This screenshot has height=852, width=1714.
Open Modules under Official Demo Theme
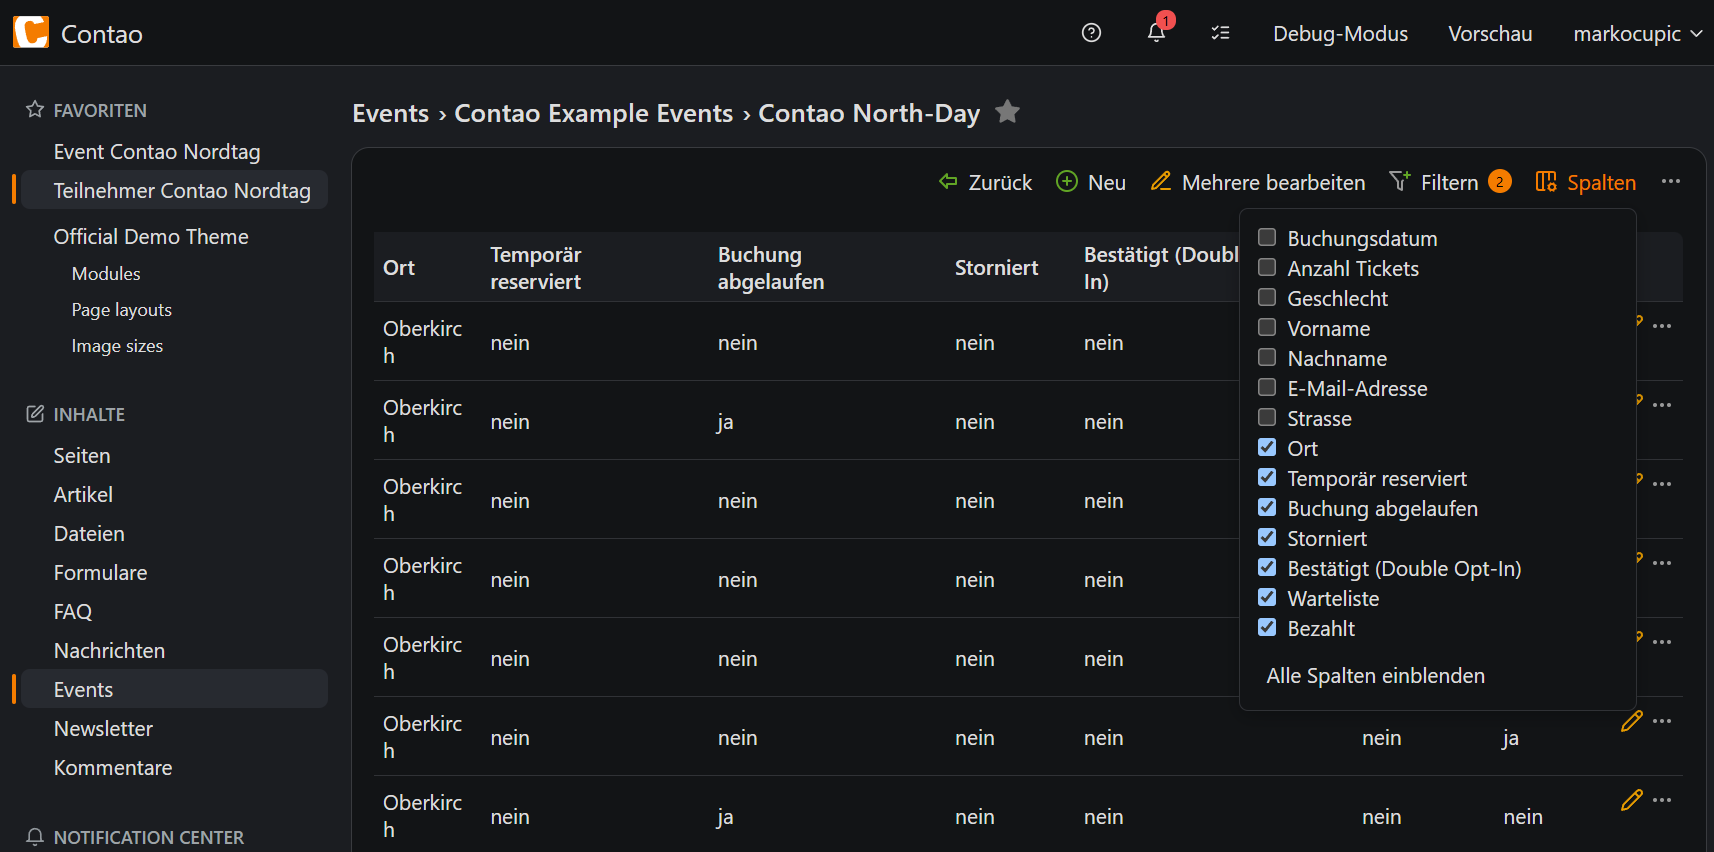106,273
